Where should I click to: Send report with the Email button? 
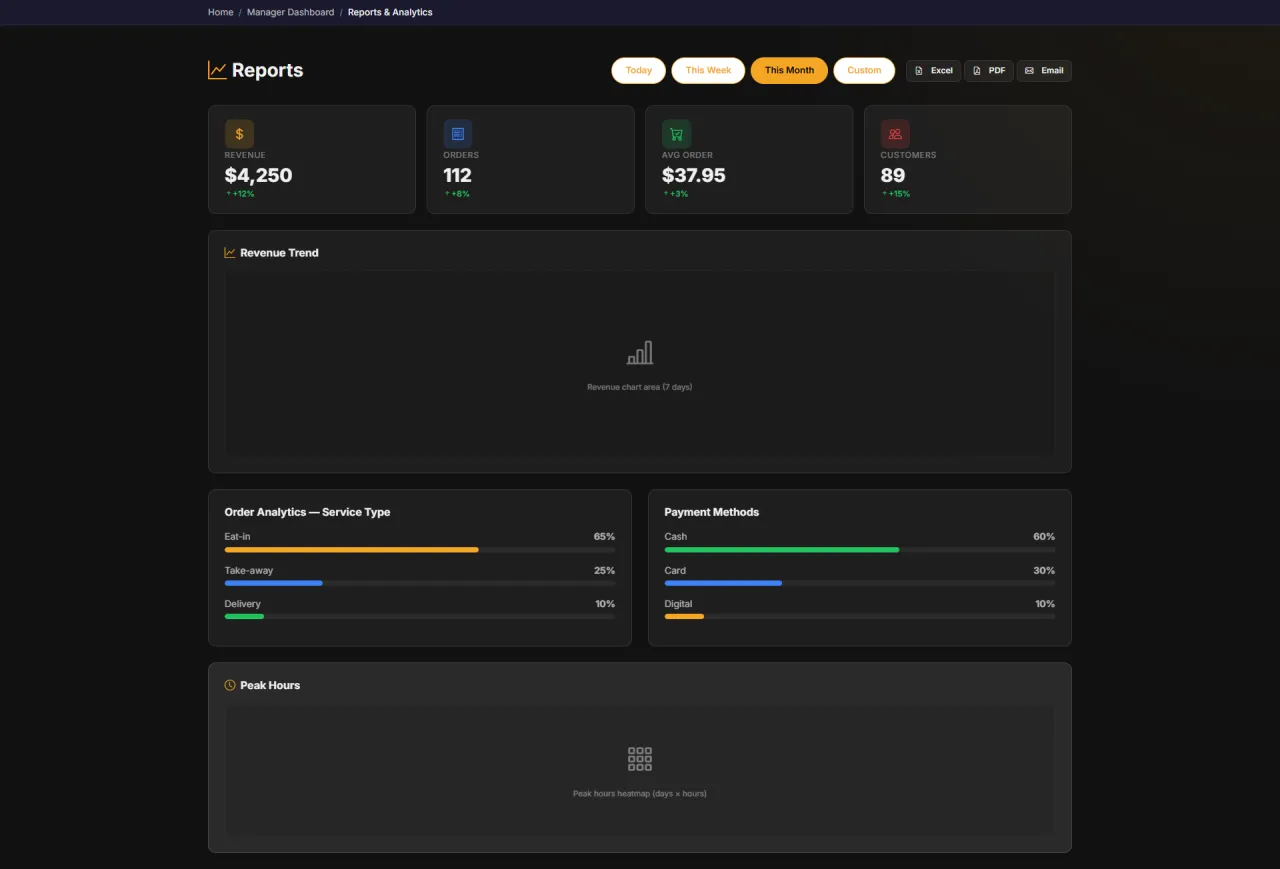click(x=1044, y=71)
